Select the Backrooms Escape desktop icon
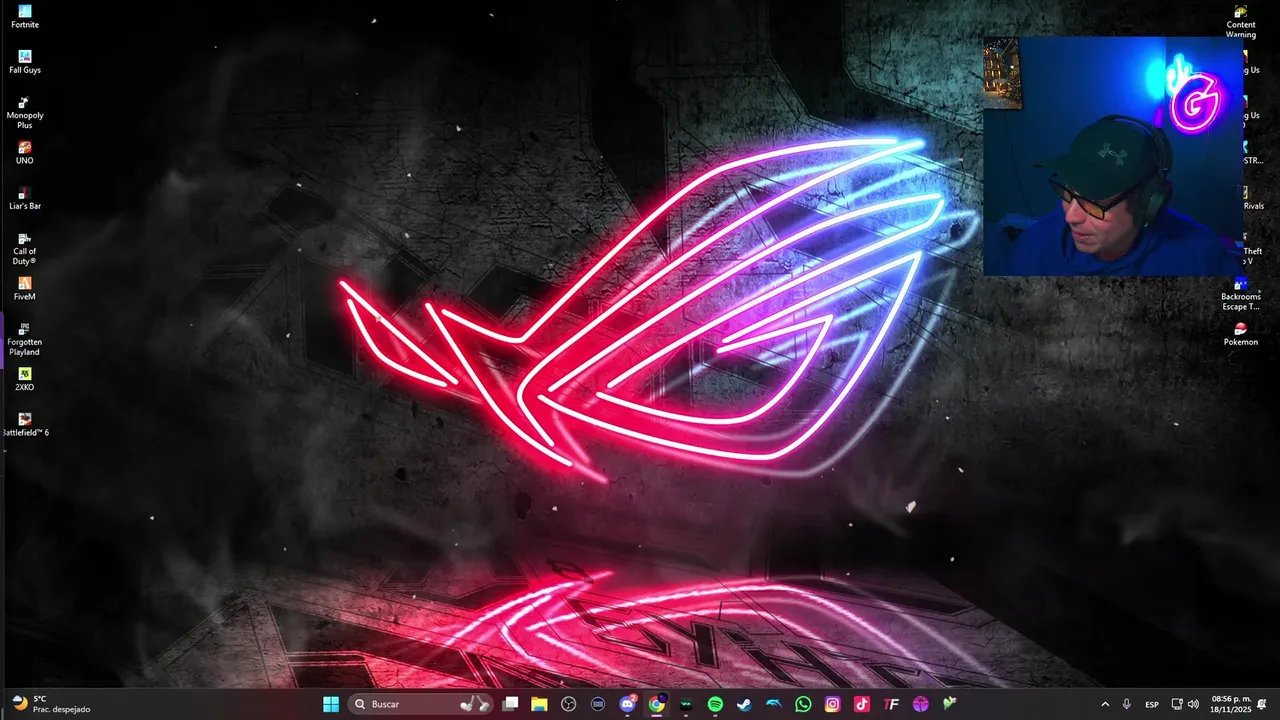1280x720 pixels. tap(1241, 294)
